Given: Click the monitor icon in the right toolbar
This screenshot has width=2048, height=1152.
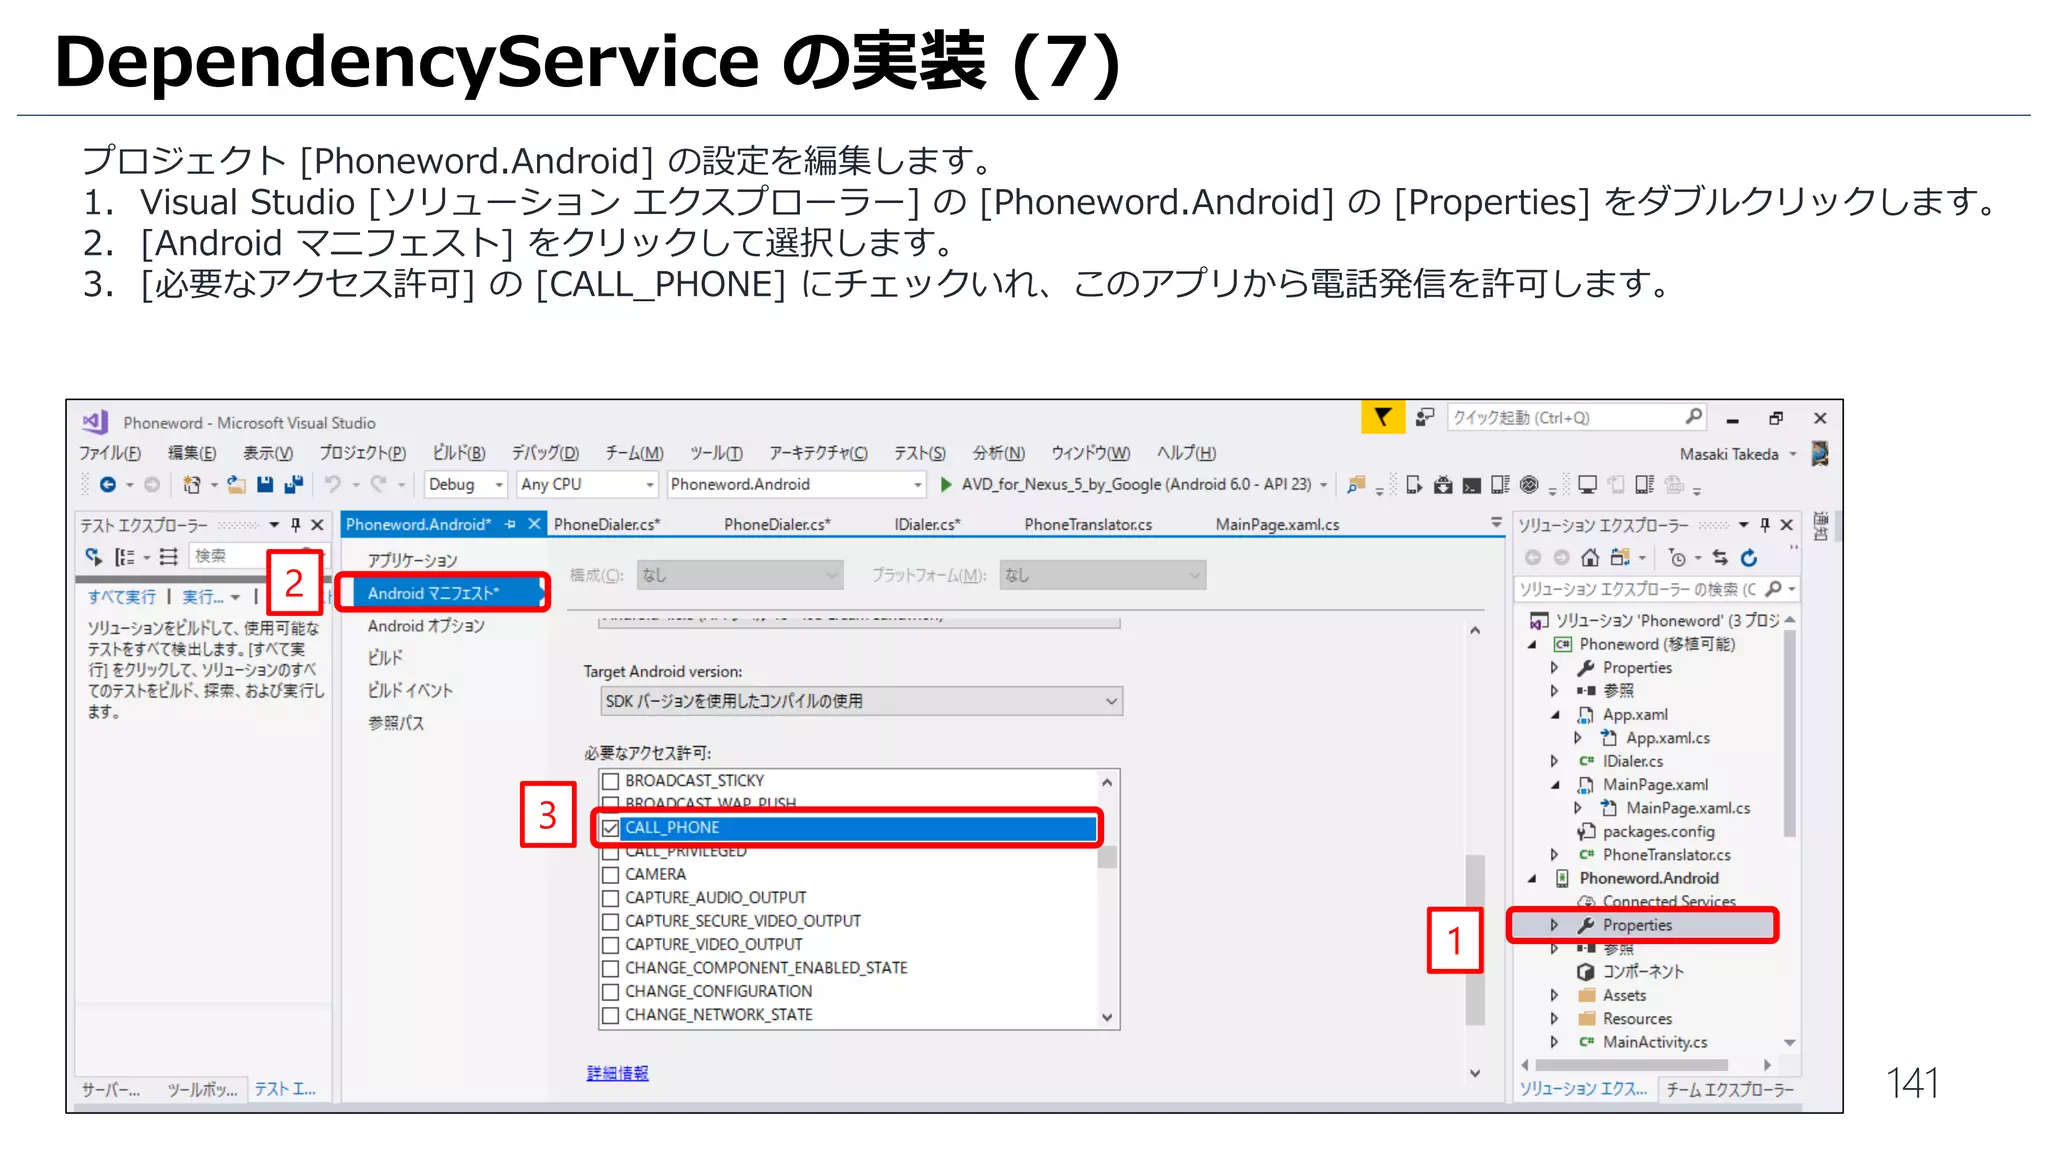Looking at the screenshot, I should pos(1587,485).
